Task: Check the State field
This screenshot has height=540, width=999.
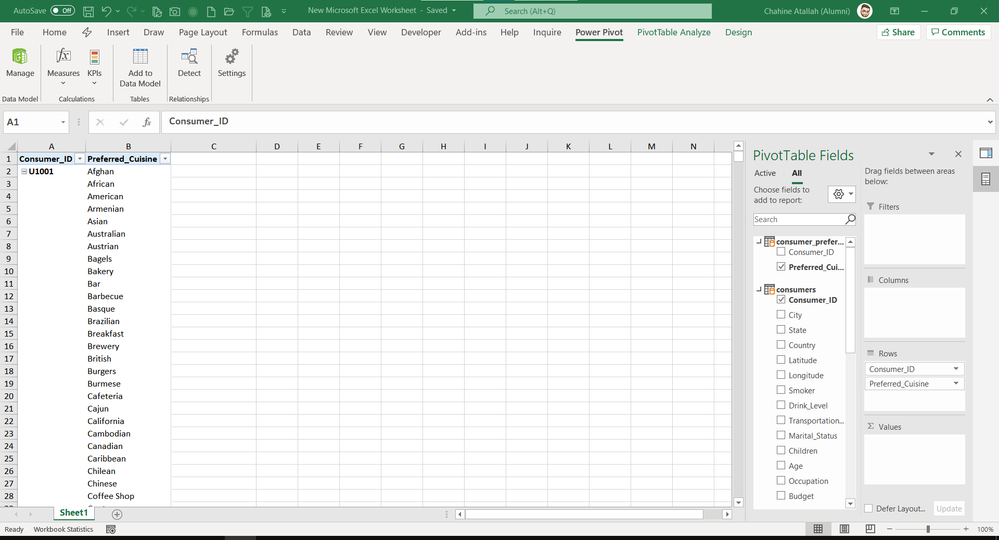Action: point(781,330)
